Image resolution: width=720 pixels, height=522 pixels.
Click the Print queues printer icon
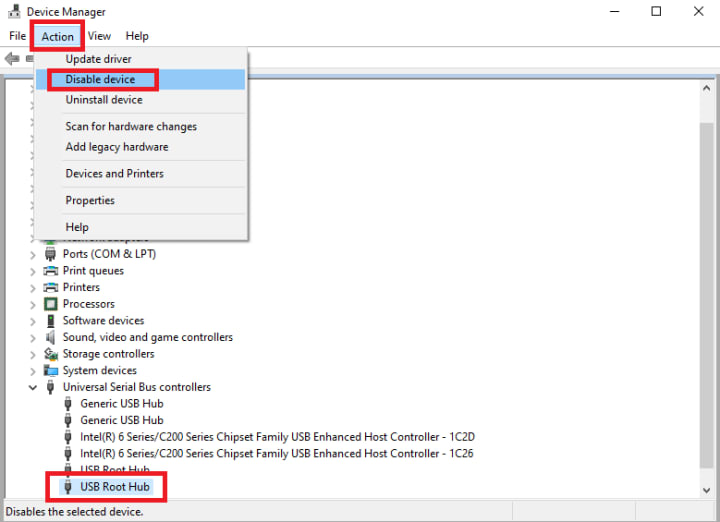pos(51,270)
